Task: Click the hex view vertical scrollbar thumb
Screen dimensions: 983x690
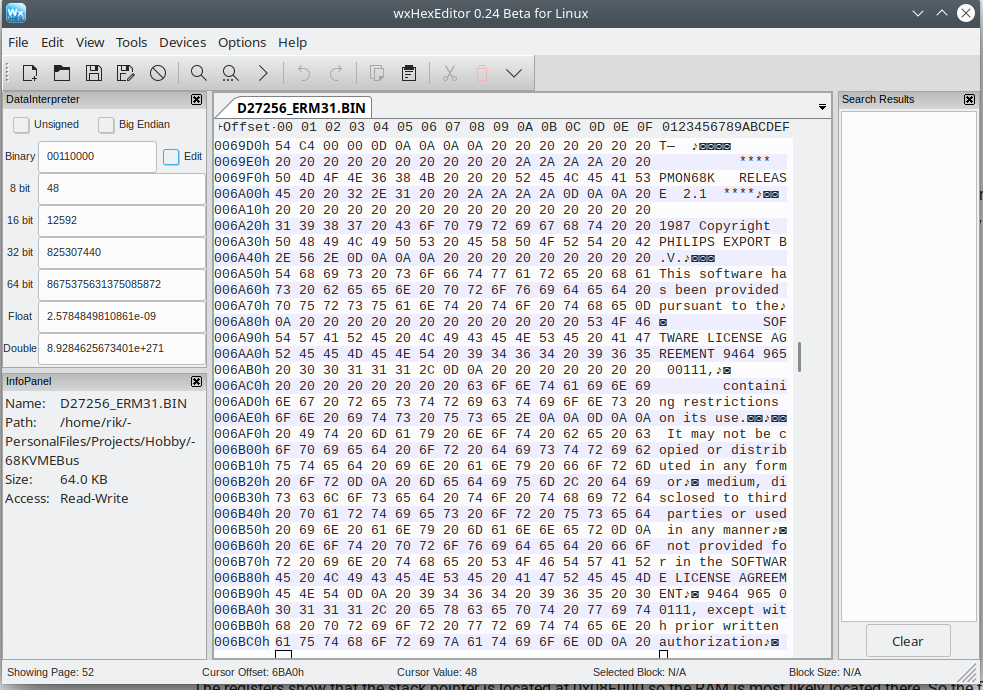Action: (x=799, y=357)
